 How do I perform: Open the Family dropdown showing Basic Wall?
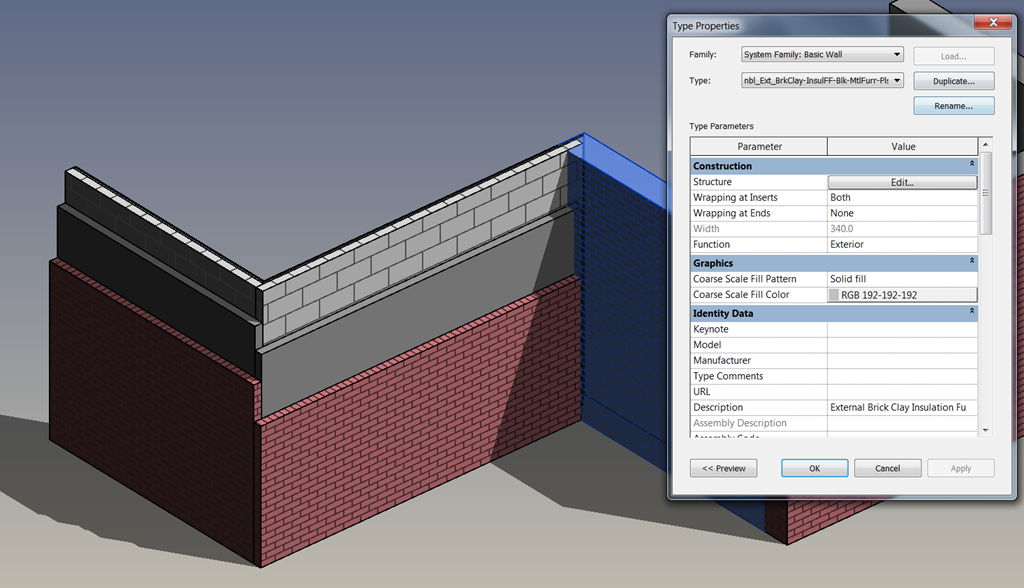pyautogui.click(x=822, y=54)
